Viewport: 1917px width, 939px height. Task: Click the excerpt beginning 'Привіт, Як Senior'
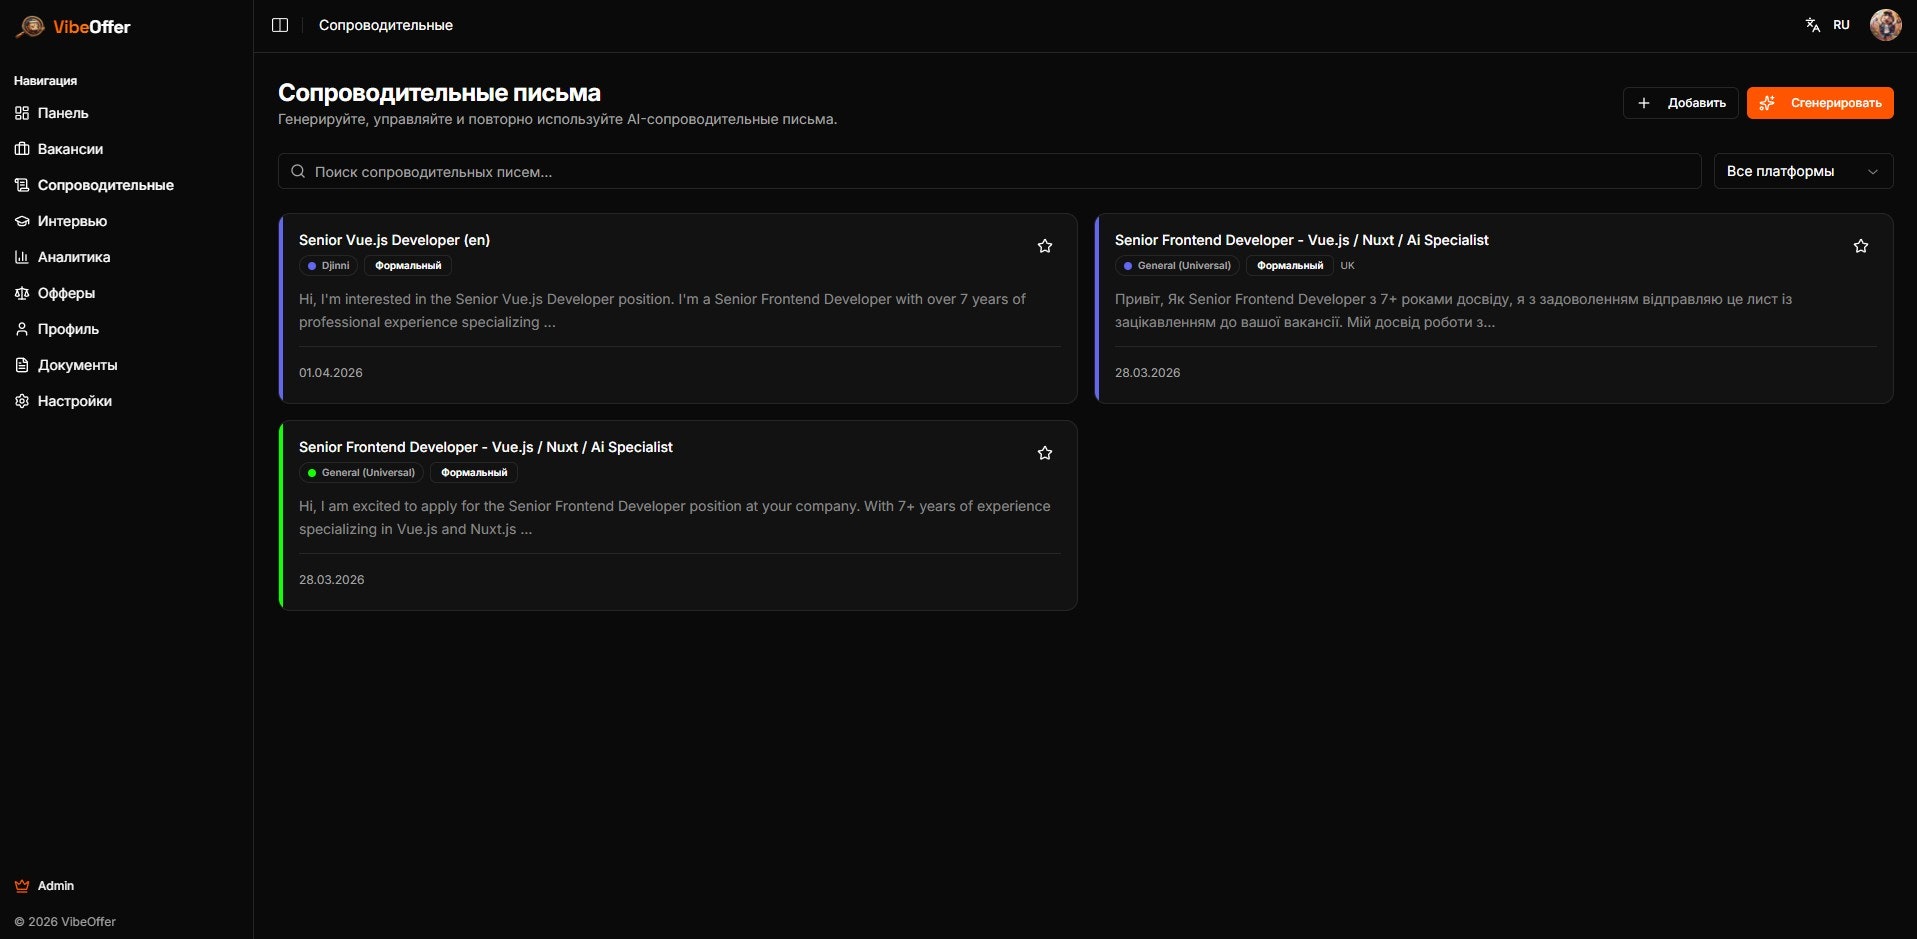click(1453, 311)
